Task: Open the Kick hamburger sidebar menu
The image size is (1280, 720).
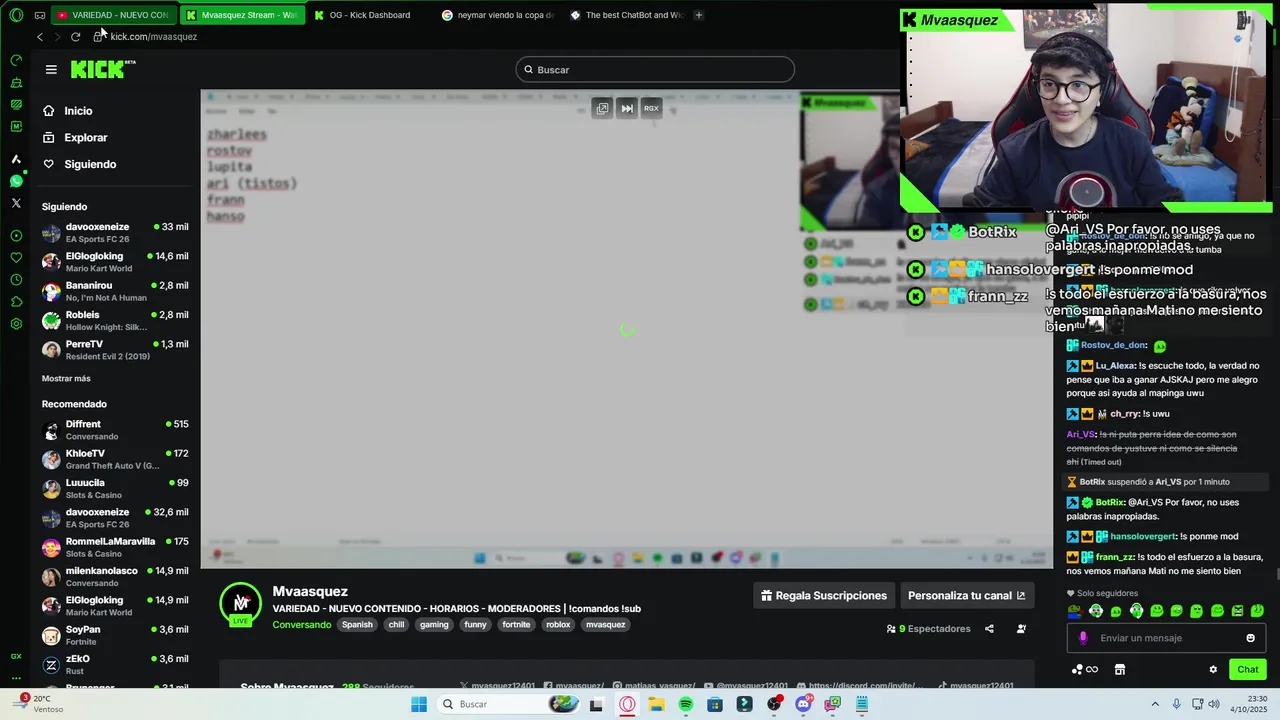Action: (51, 69)
